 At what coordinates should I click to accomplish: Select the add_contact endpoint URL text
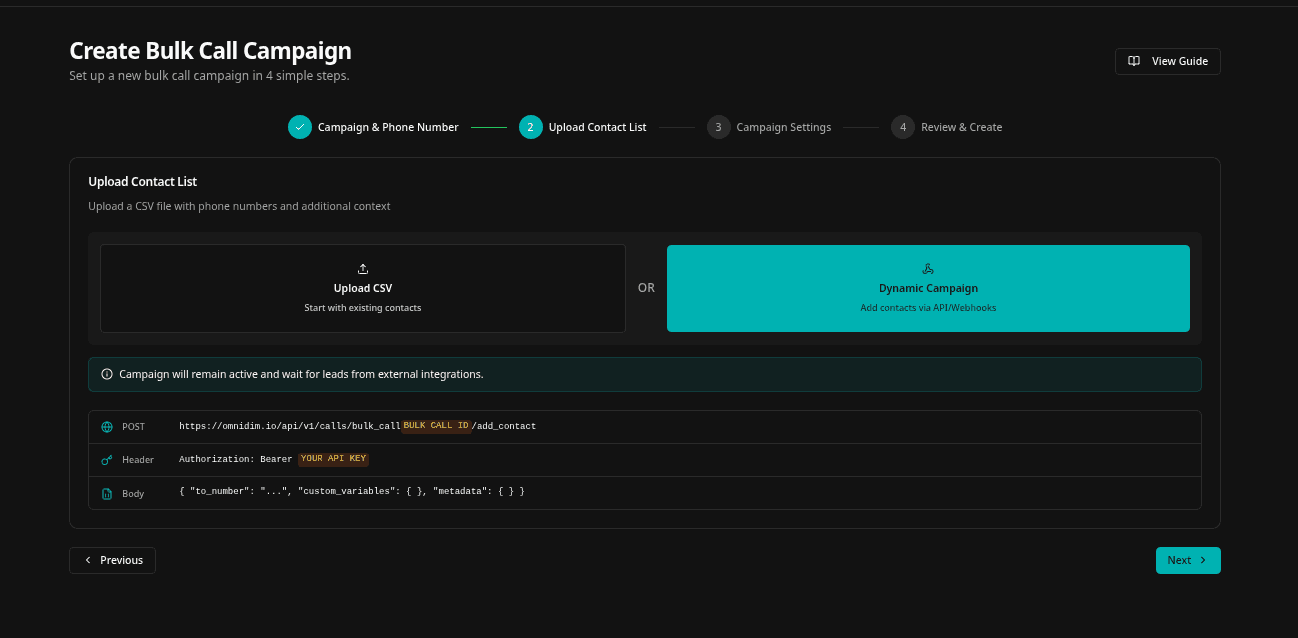click(x=358, y=425)
